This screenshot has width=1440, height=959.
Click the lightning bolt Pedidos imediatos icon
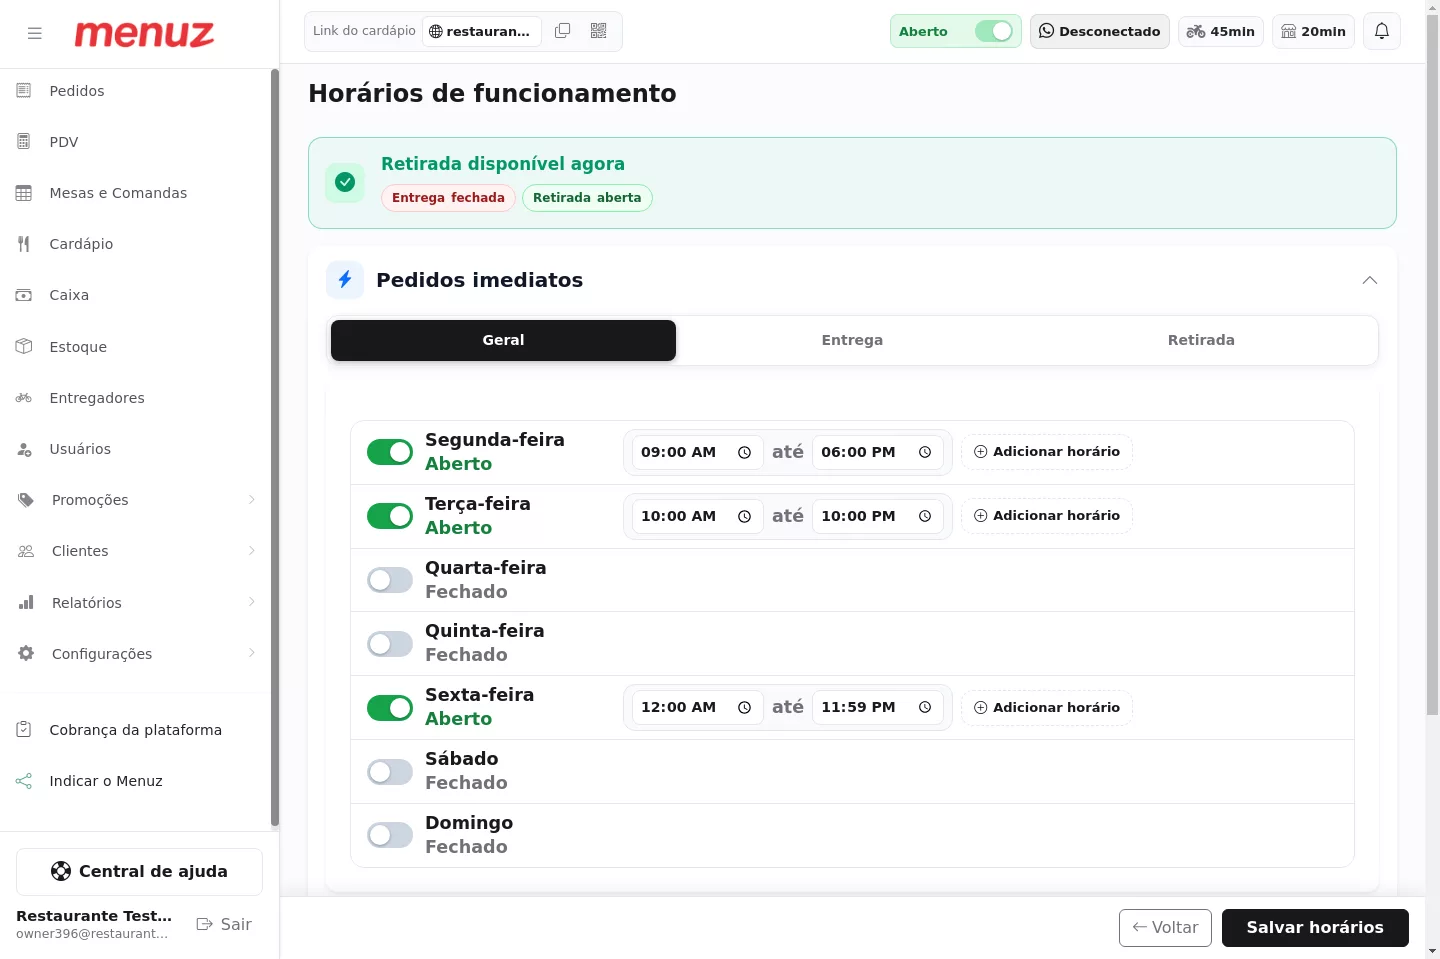click(x=345, y=280)
